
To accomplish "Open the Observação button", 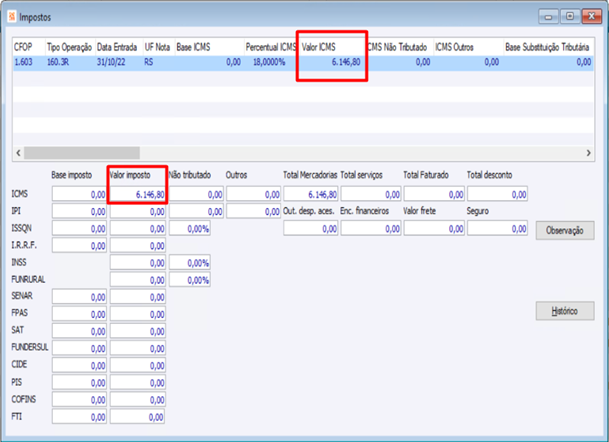I will [x=565, y=230].
